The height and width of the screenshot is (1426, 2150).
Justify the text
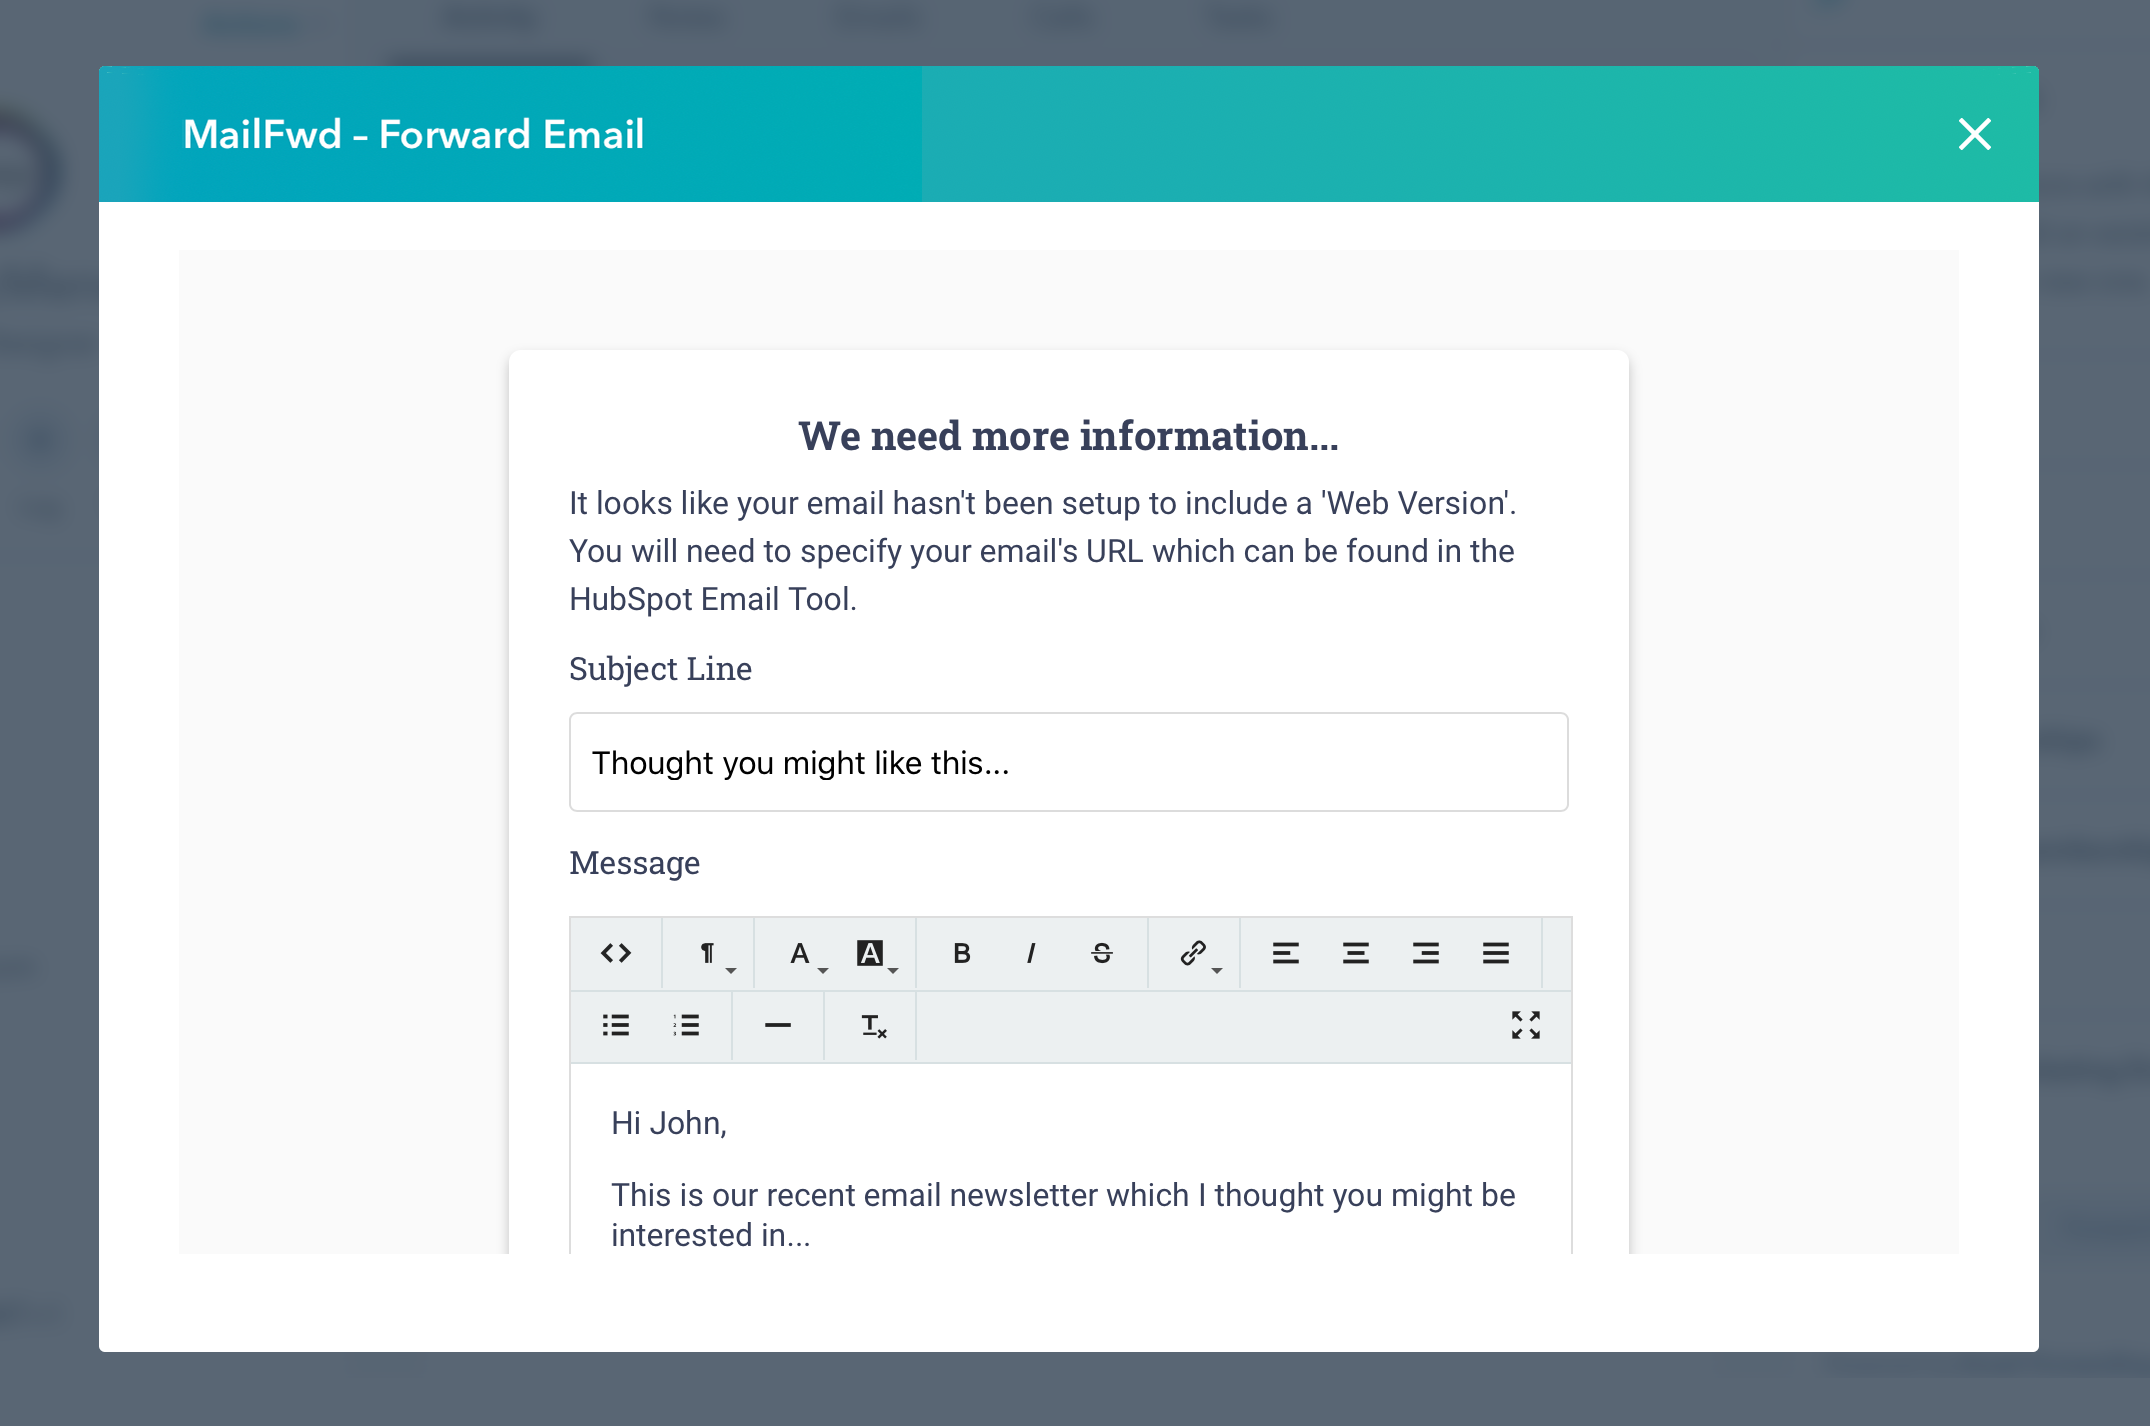point(1496,953)
